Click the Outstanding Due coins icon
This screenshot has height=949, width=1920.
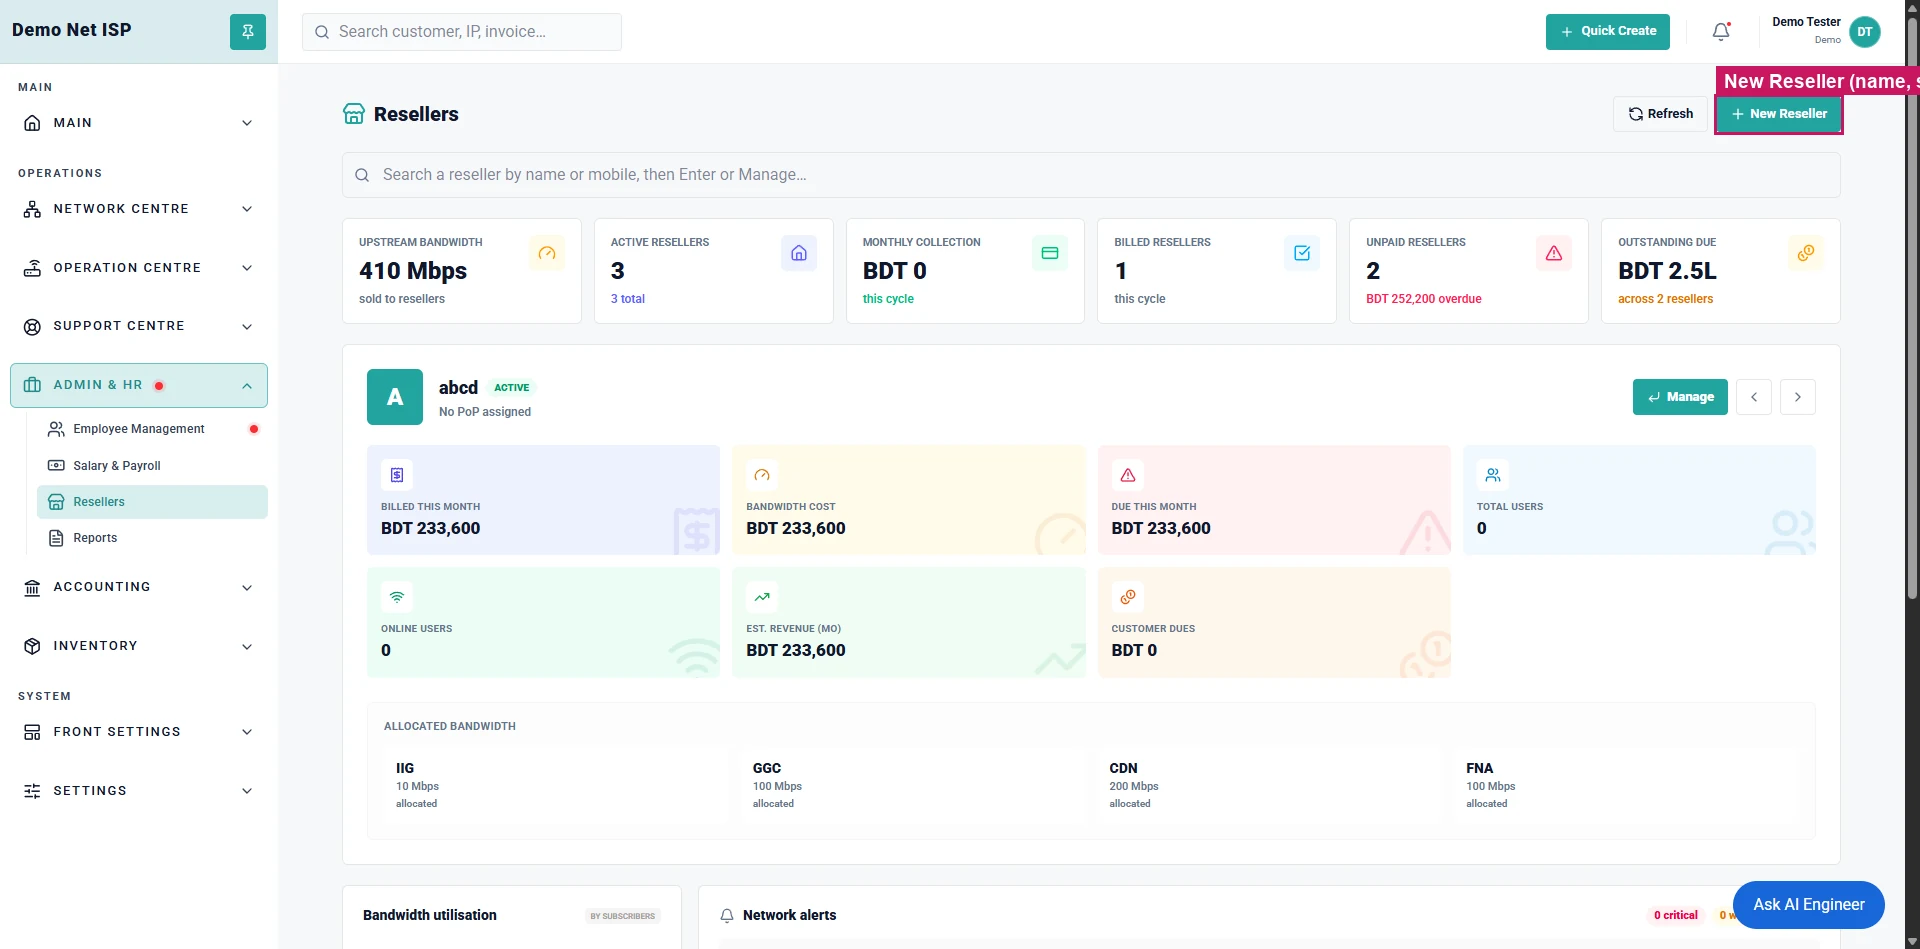[x=1806, y=253]
